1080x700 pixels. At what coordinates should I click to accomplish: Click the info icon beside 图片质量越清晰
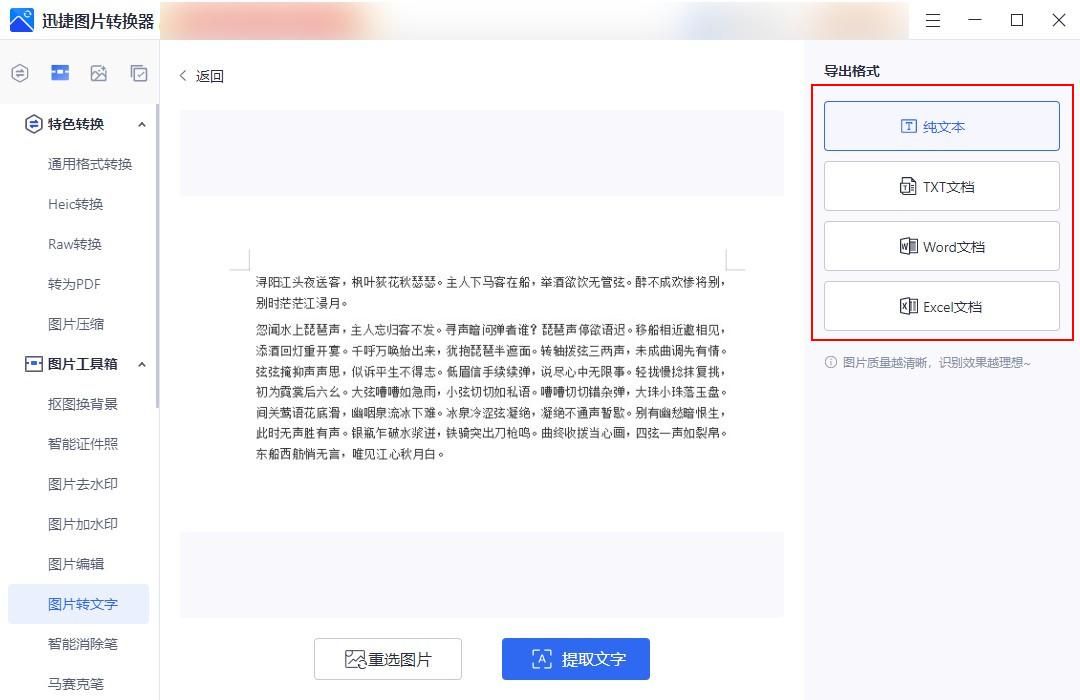click(x=831, y=362)
